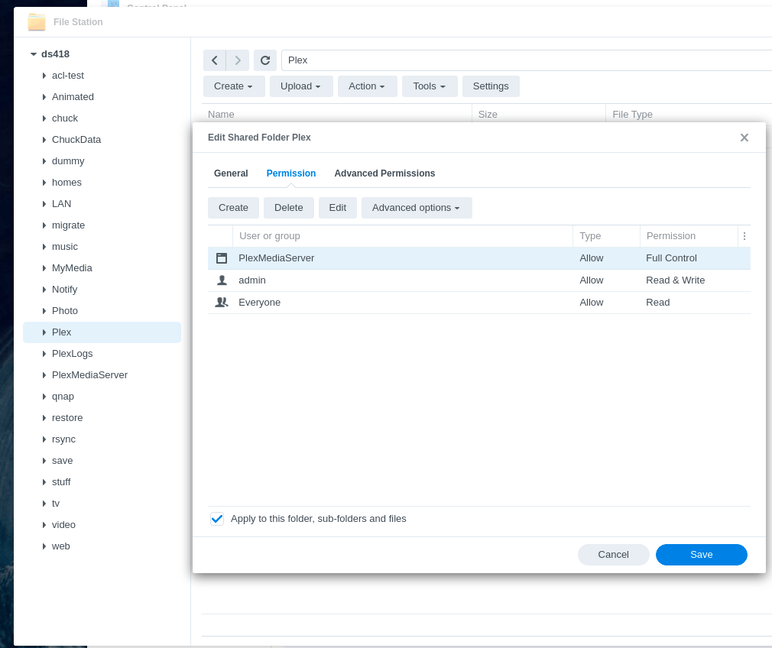Open the Tools dropdown menu
772x648 pixels.
pyautogui.click(x=429, y=86)
